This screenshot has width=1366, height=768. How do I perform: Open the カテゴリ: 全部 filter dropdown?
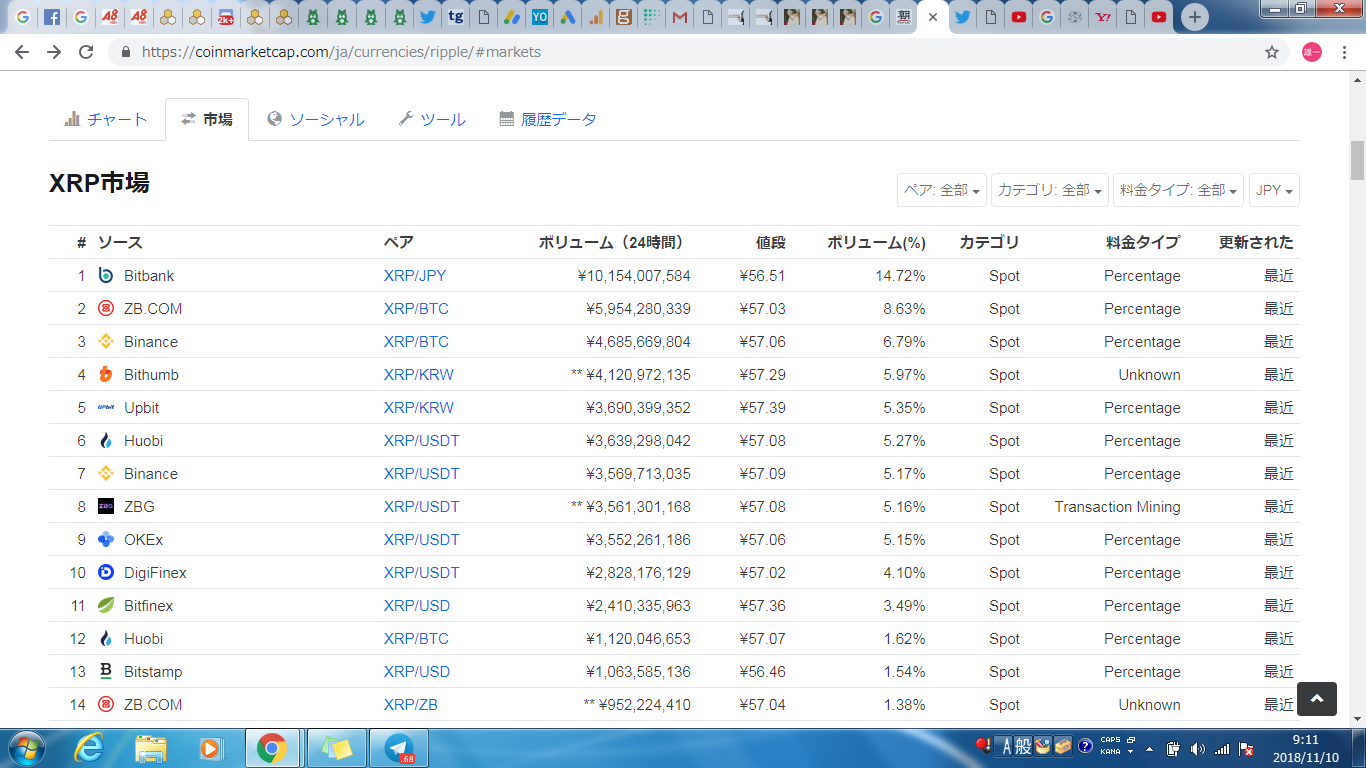click(x=1050, y=190)
